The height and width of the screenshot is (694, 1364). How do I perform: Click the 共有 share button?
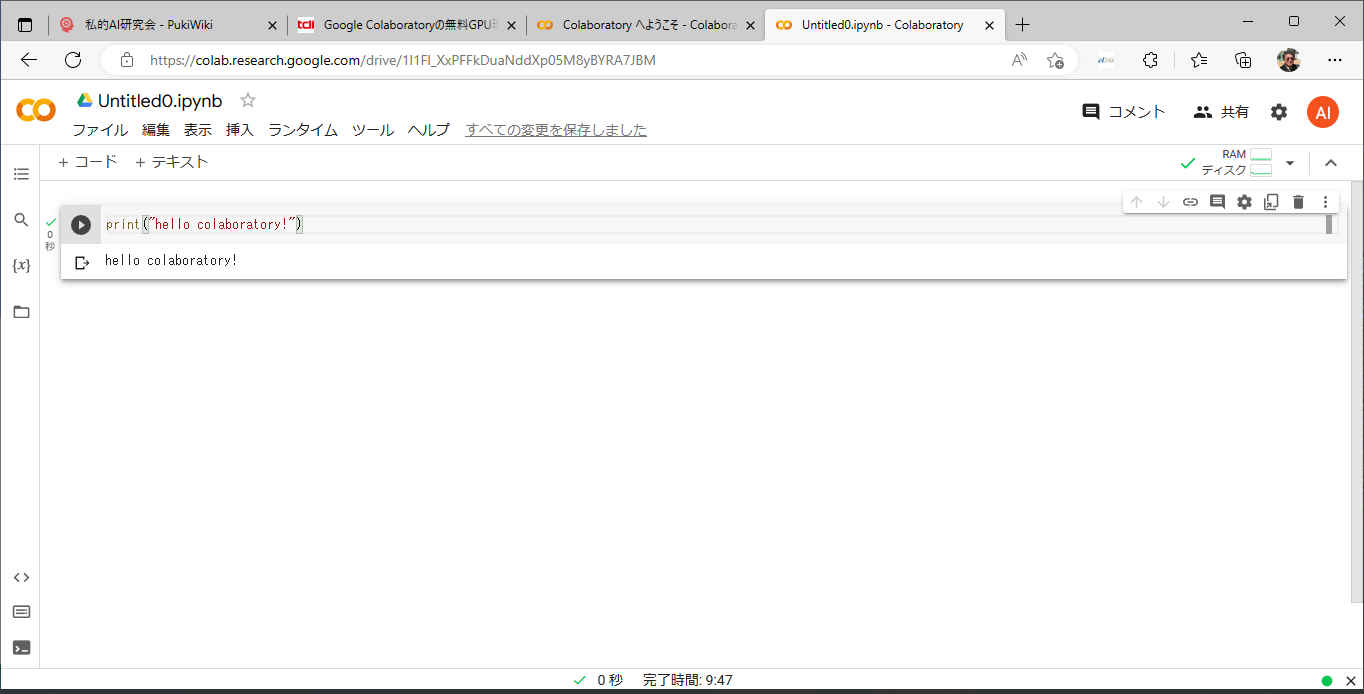coord(1221,112)
